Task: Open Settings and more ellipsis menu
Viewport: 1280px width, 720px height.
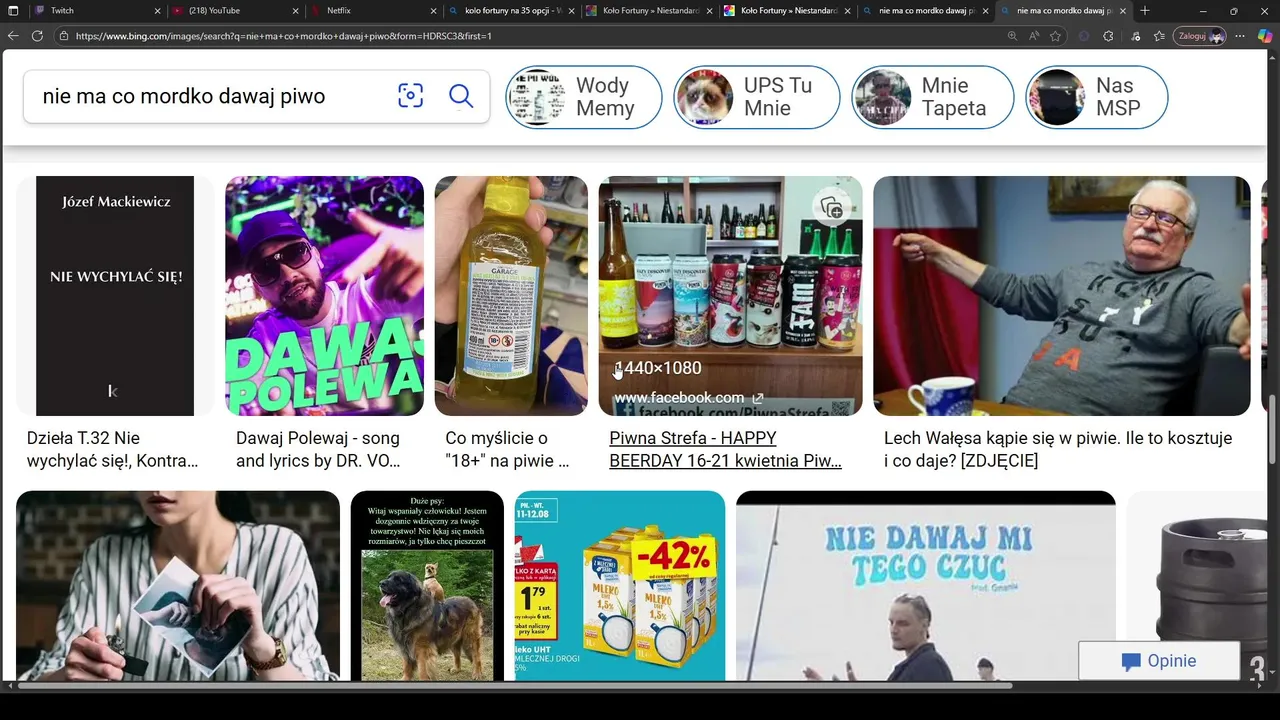Action: [x=1240, y=36]
